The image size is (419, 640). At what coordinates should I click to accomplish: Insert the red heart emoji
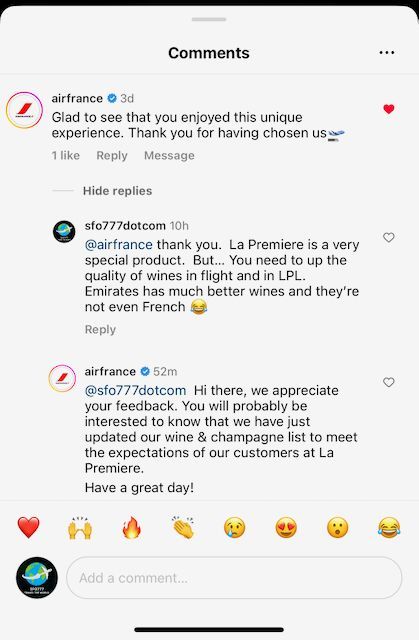click(x=29, y=527)
